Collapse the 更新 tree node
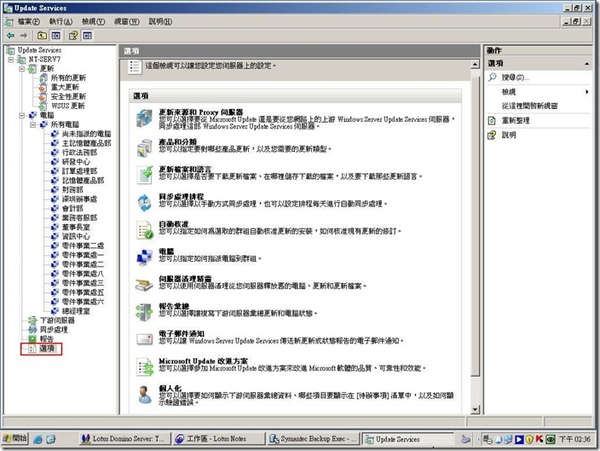Image resolution: width=600 pixels, height=451 pixels. tap(22, 69)
